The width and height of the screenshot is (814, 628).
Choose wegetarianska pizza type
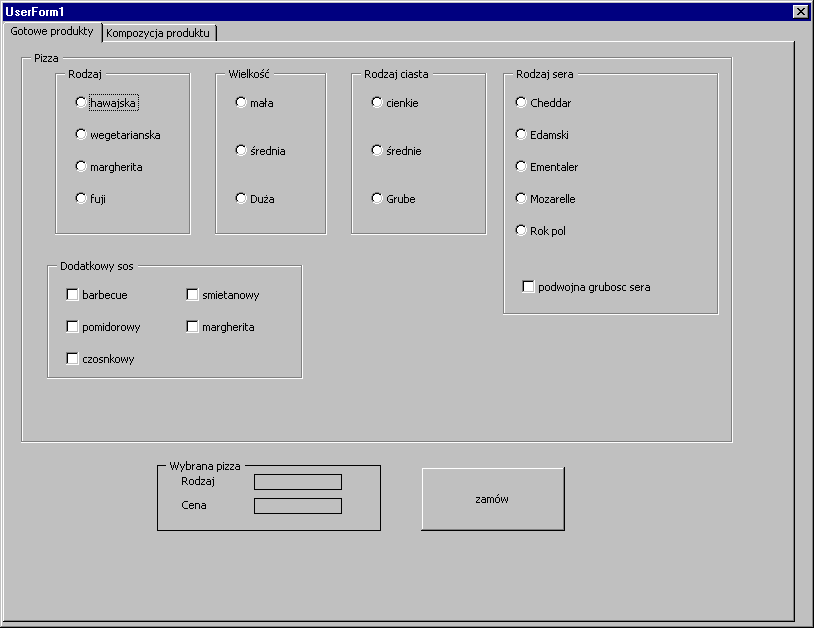point(81,134)
